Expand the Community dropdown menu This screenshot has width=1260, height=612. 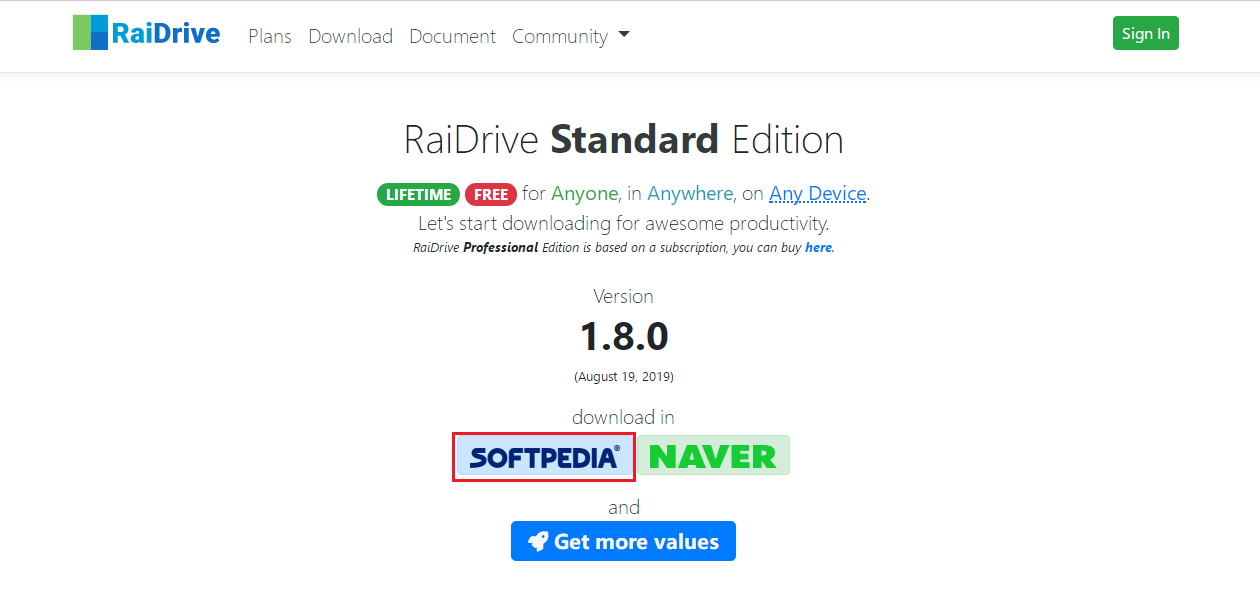[x=571, y=36]
